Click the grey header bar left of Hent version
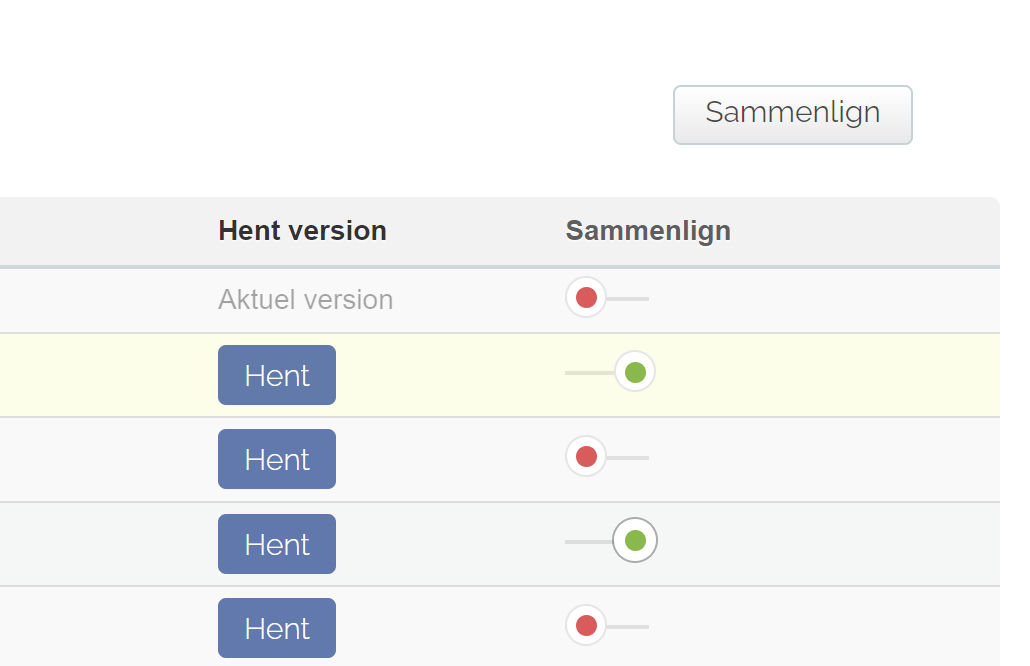Viewport: 1030px width, 666px height. click(100, 231)
